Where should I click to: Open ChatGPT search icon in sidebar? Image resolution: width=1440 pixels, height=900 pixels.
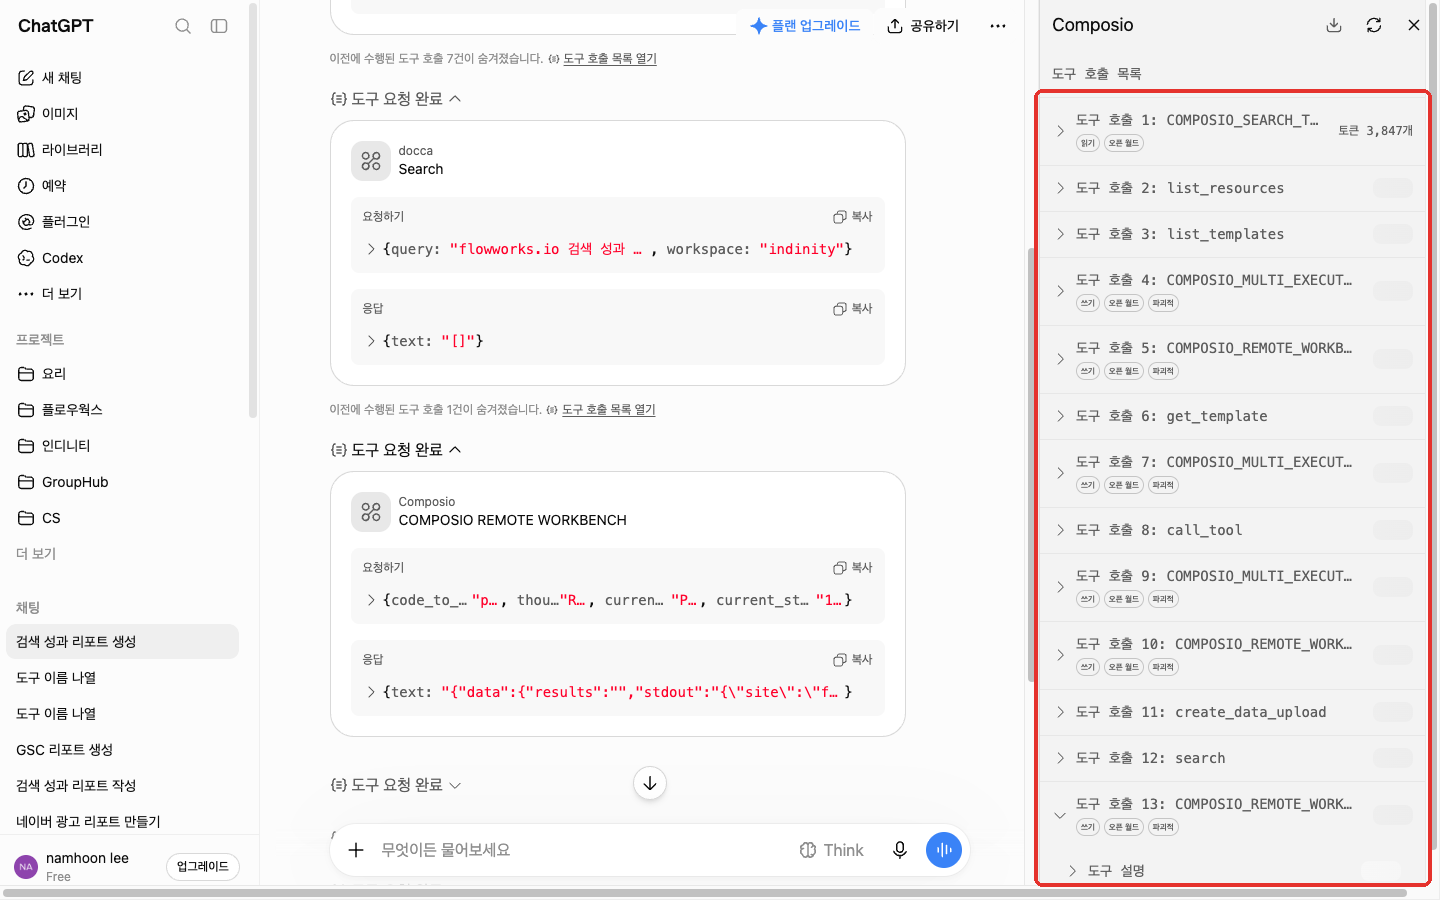183,26
